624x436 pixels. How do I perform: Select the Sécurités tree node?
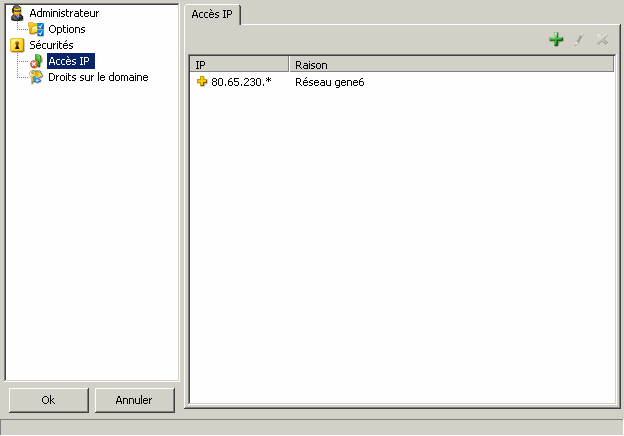(51, 45)
